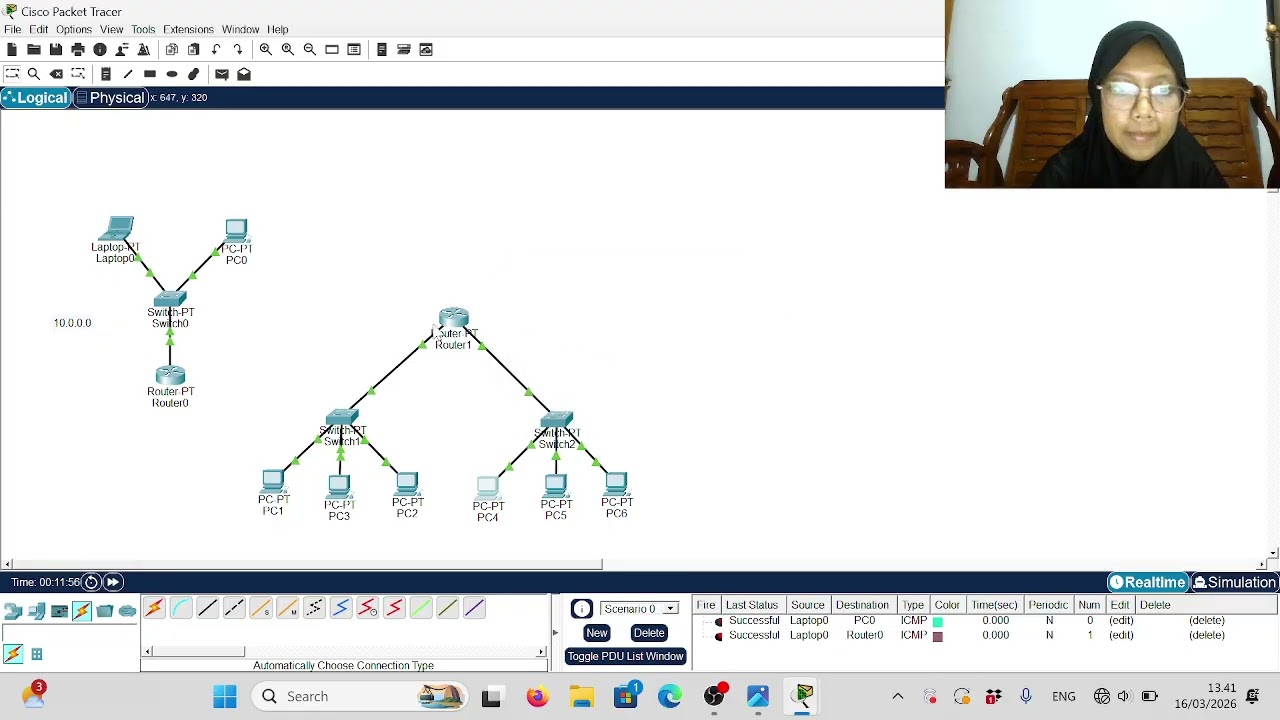Viewport: 1280px width, 720px height.
Task: Open Microsoft Edge from taskbar
Action: (x=669, y=696)
